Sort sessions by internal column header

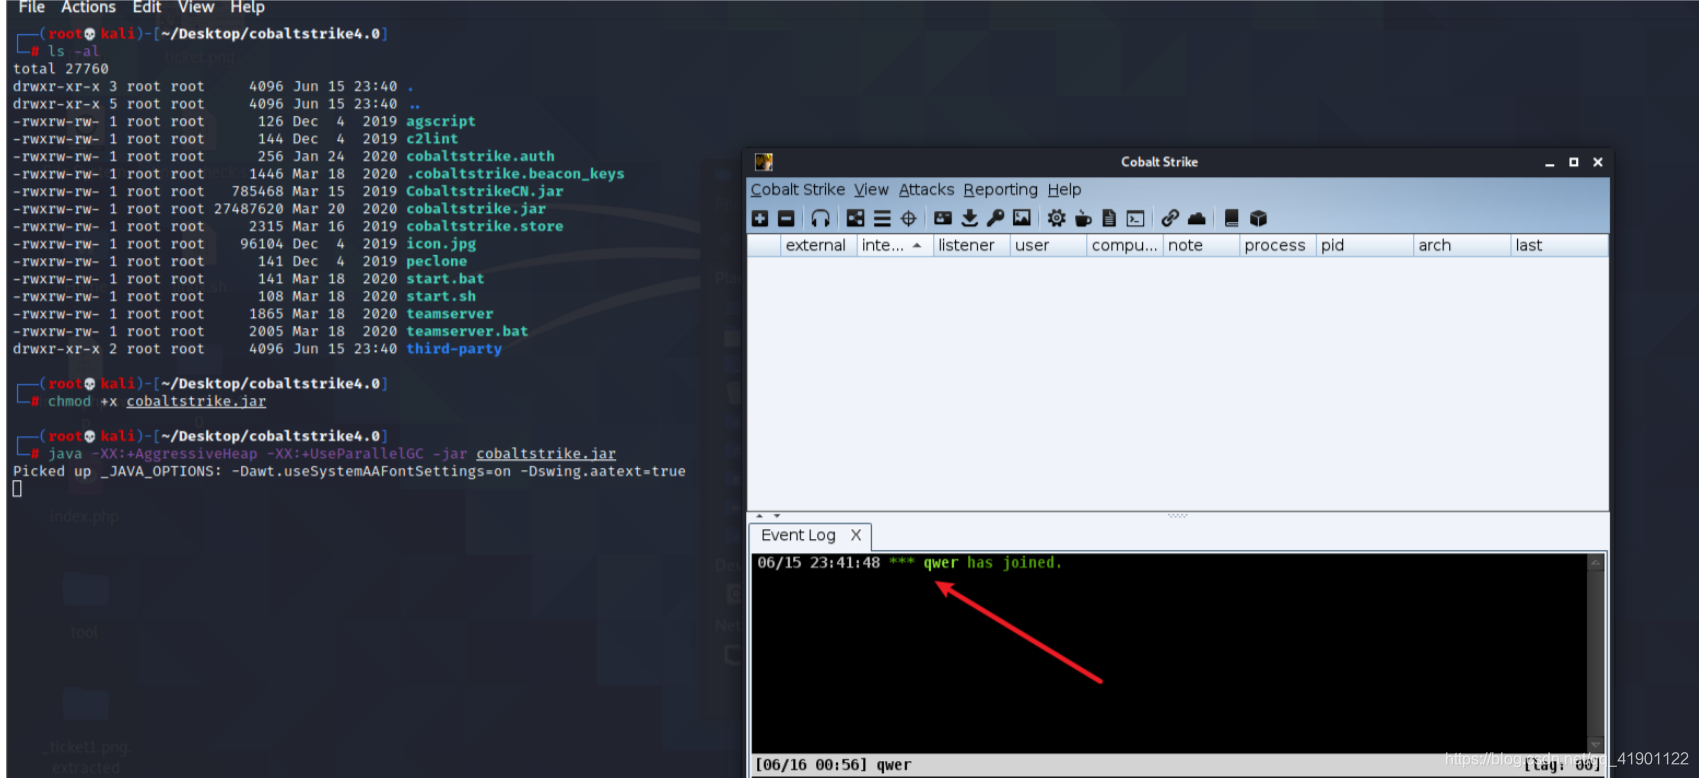(x=893, y=245)
